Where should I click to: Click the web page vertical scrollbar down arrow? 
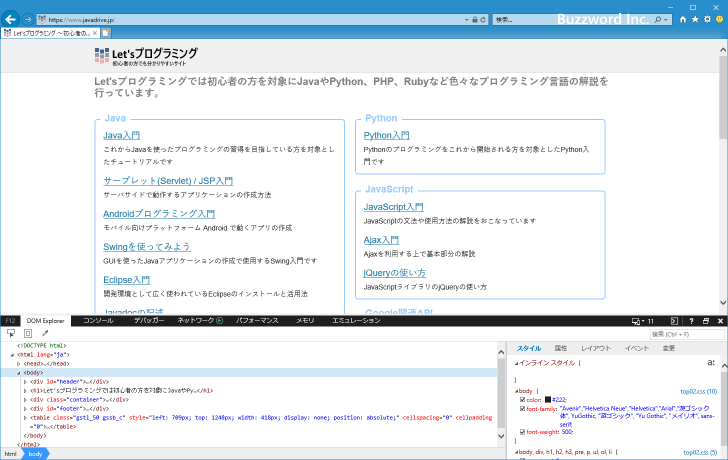tap(723, 303)
